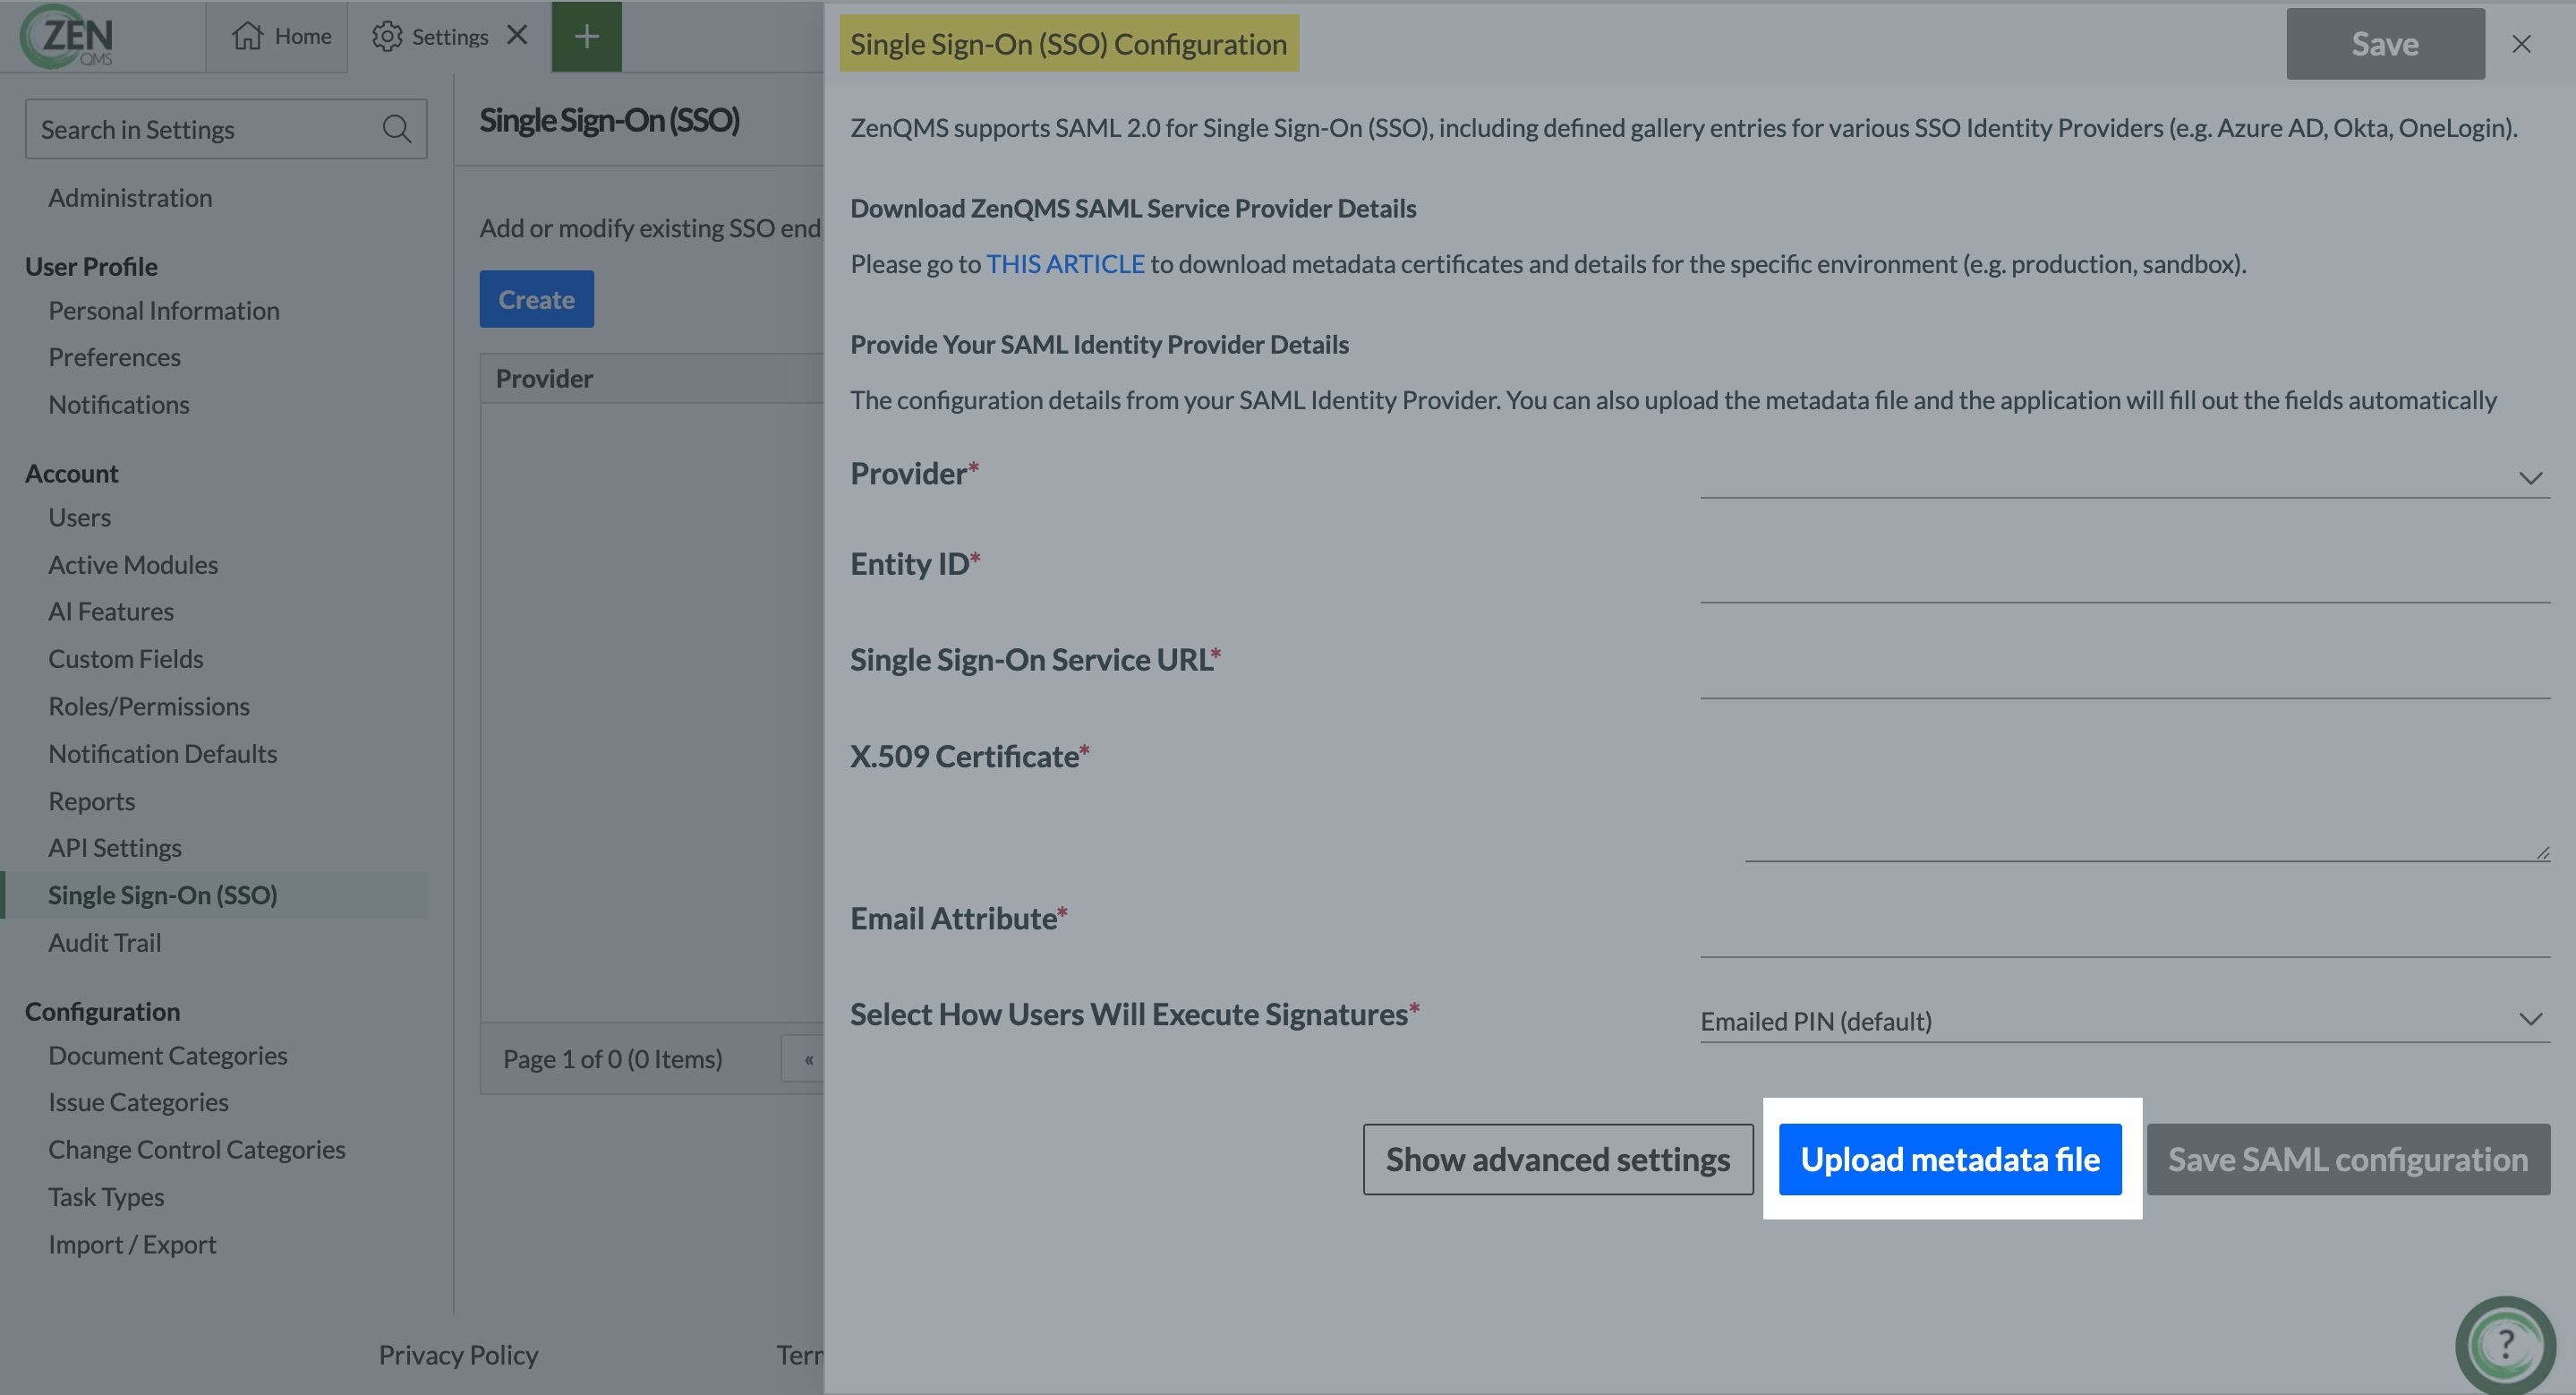The height and width of the screenshot is (1395, 2576).
Task: Click the Create button
Action: pos(536,299)
